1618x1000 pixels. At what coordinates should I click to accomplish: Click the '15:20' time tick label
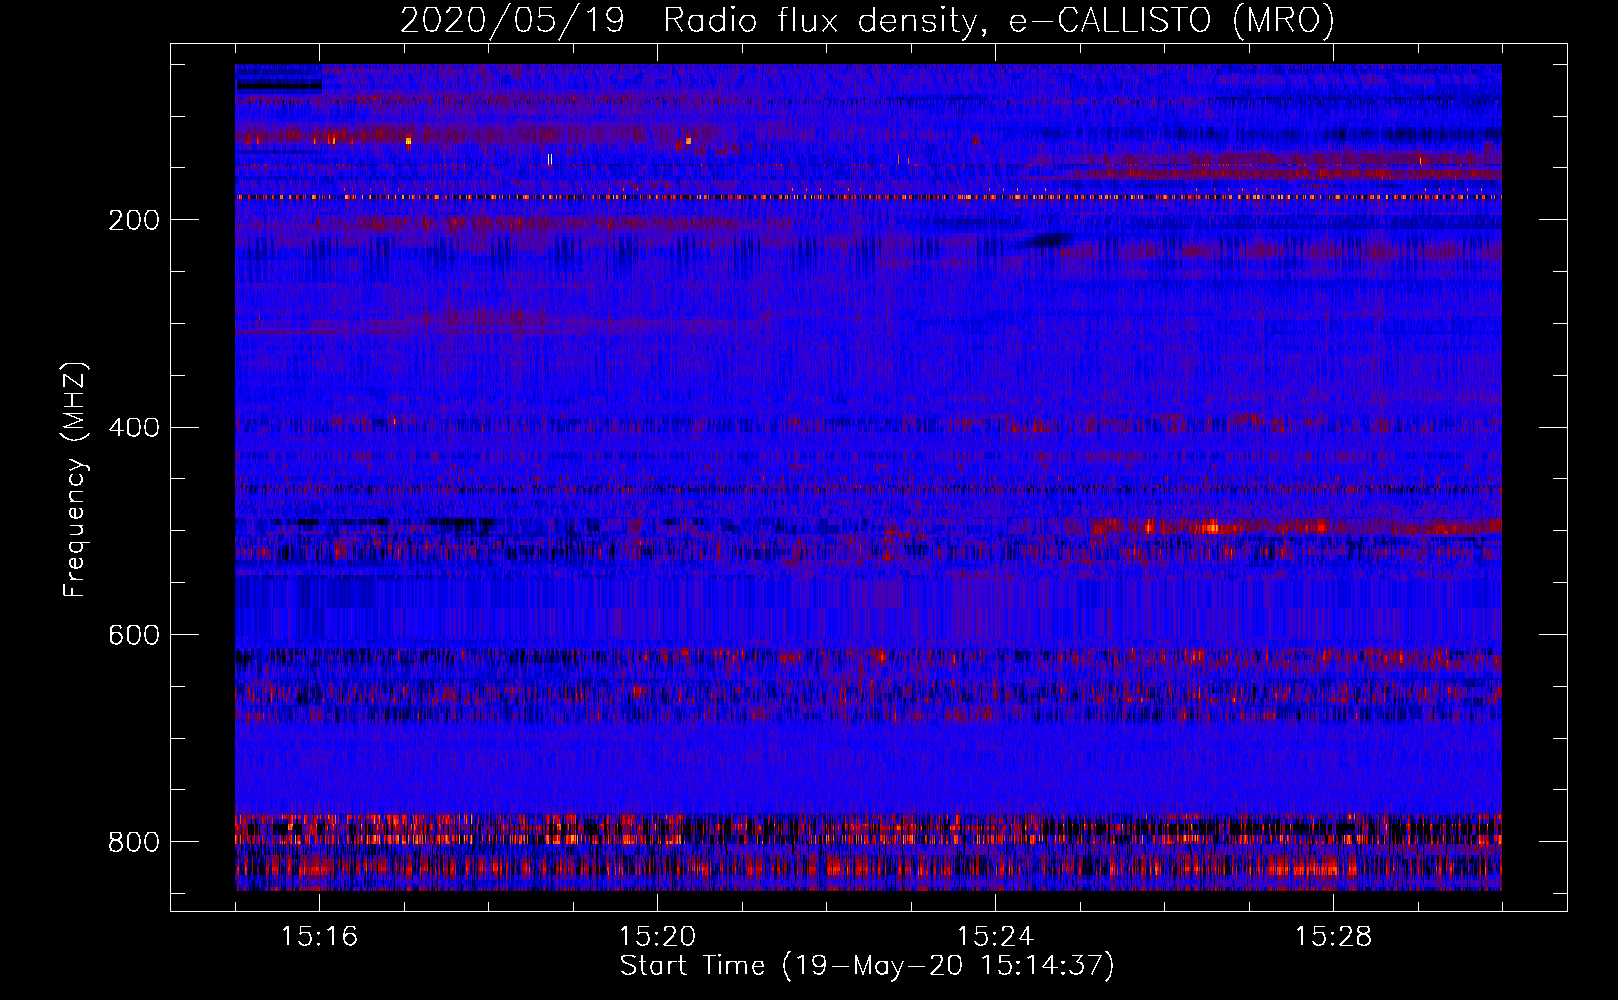[657, 937]
